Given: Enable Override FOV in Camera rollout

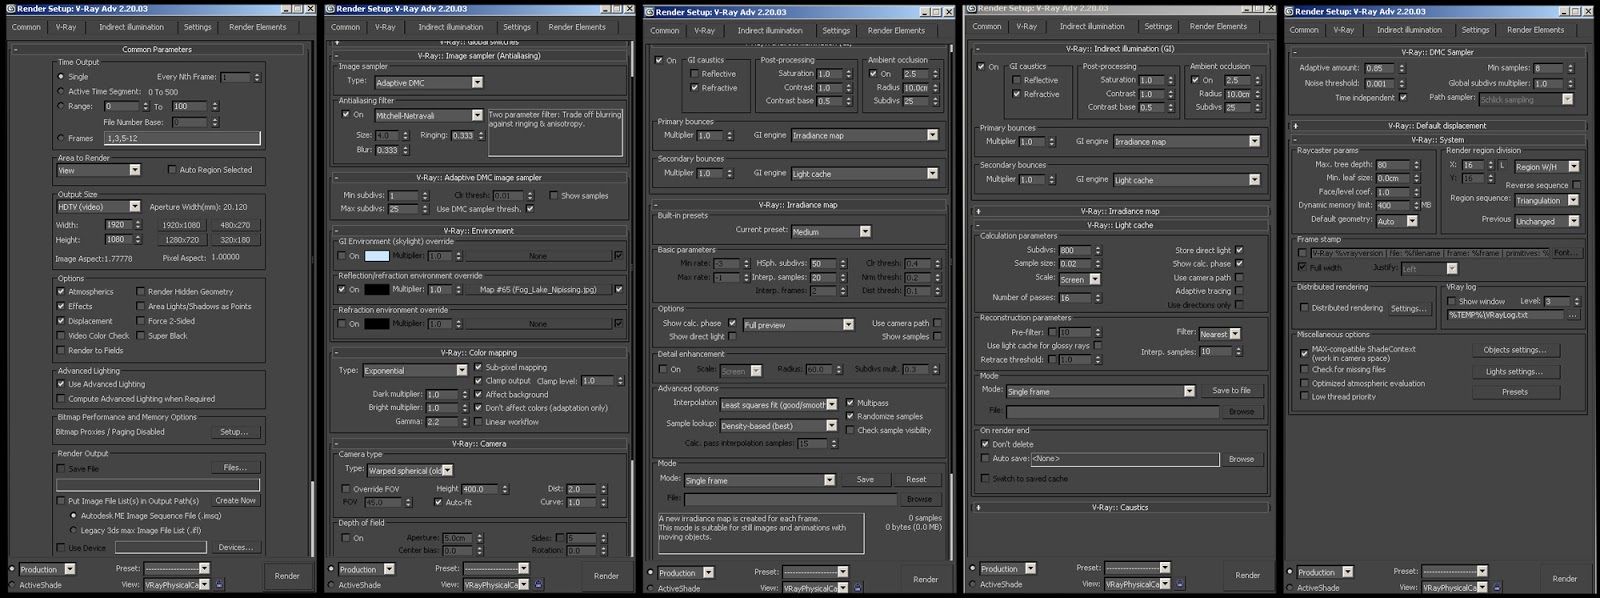Looking at the screenshot, I should click(346, 489).
